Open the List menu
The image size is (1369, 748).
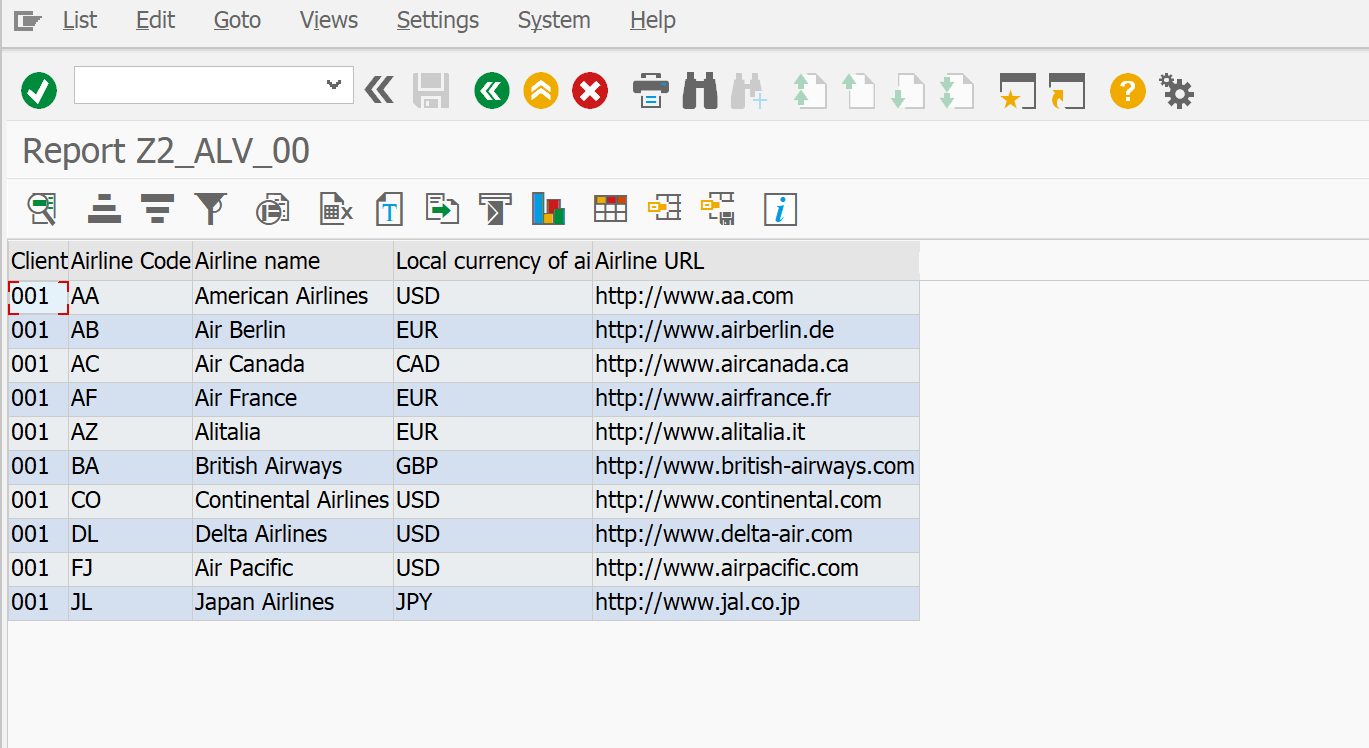[80, 20]
